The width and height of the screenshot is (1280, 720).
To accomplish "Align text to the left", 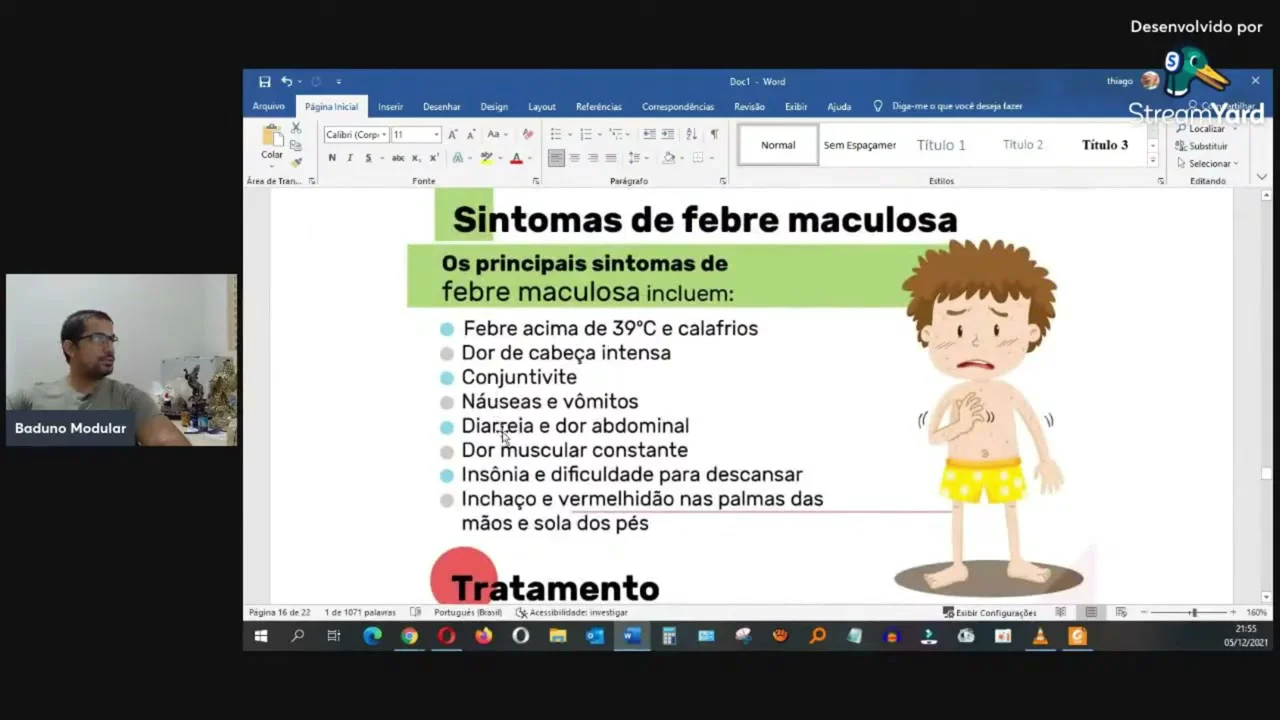I will tap(556, 158).
